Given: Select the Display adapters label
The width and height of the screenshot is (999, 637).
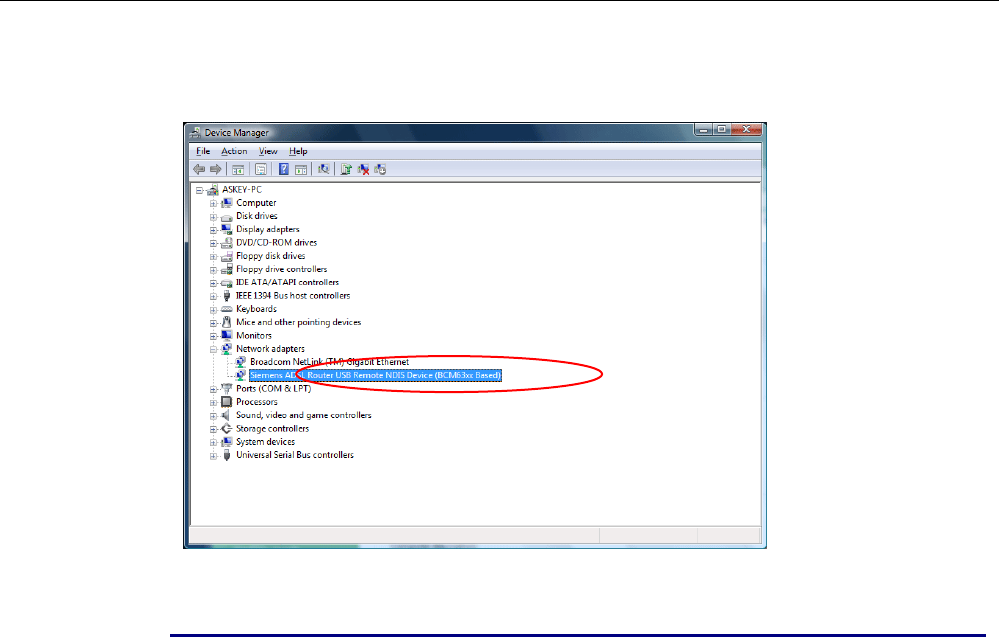Looking at the screenshot, I should pos(268,229).
